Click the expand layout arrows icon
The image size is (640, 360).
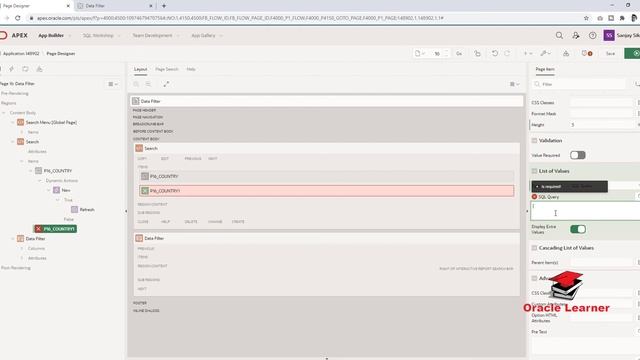pos(166,84)
